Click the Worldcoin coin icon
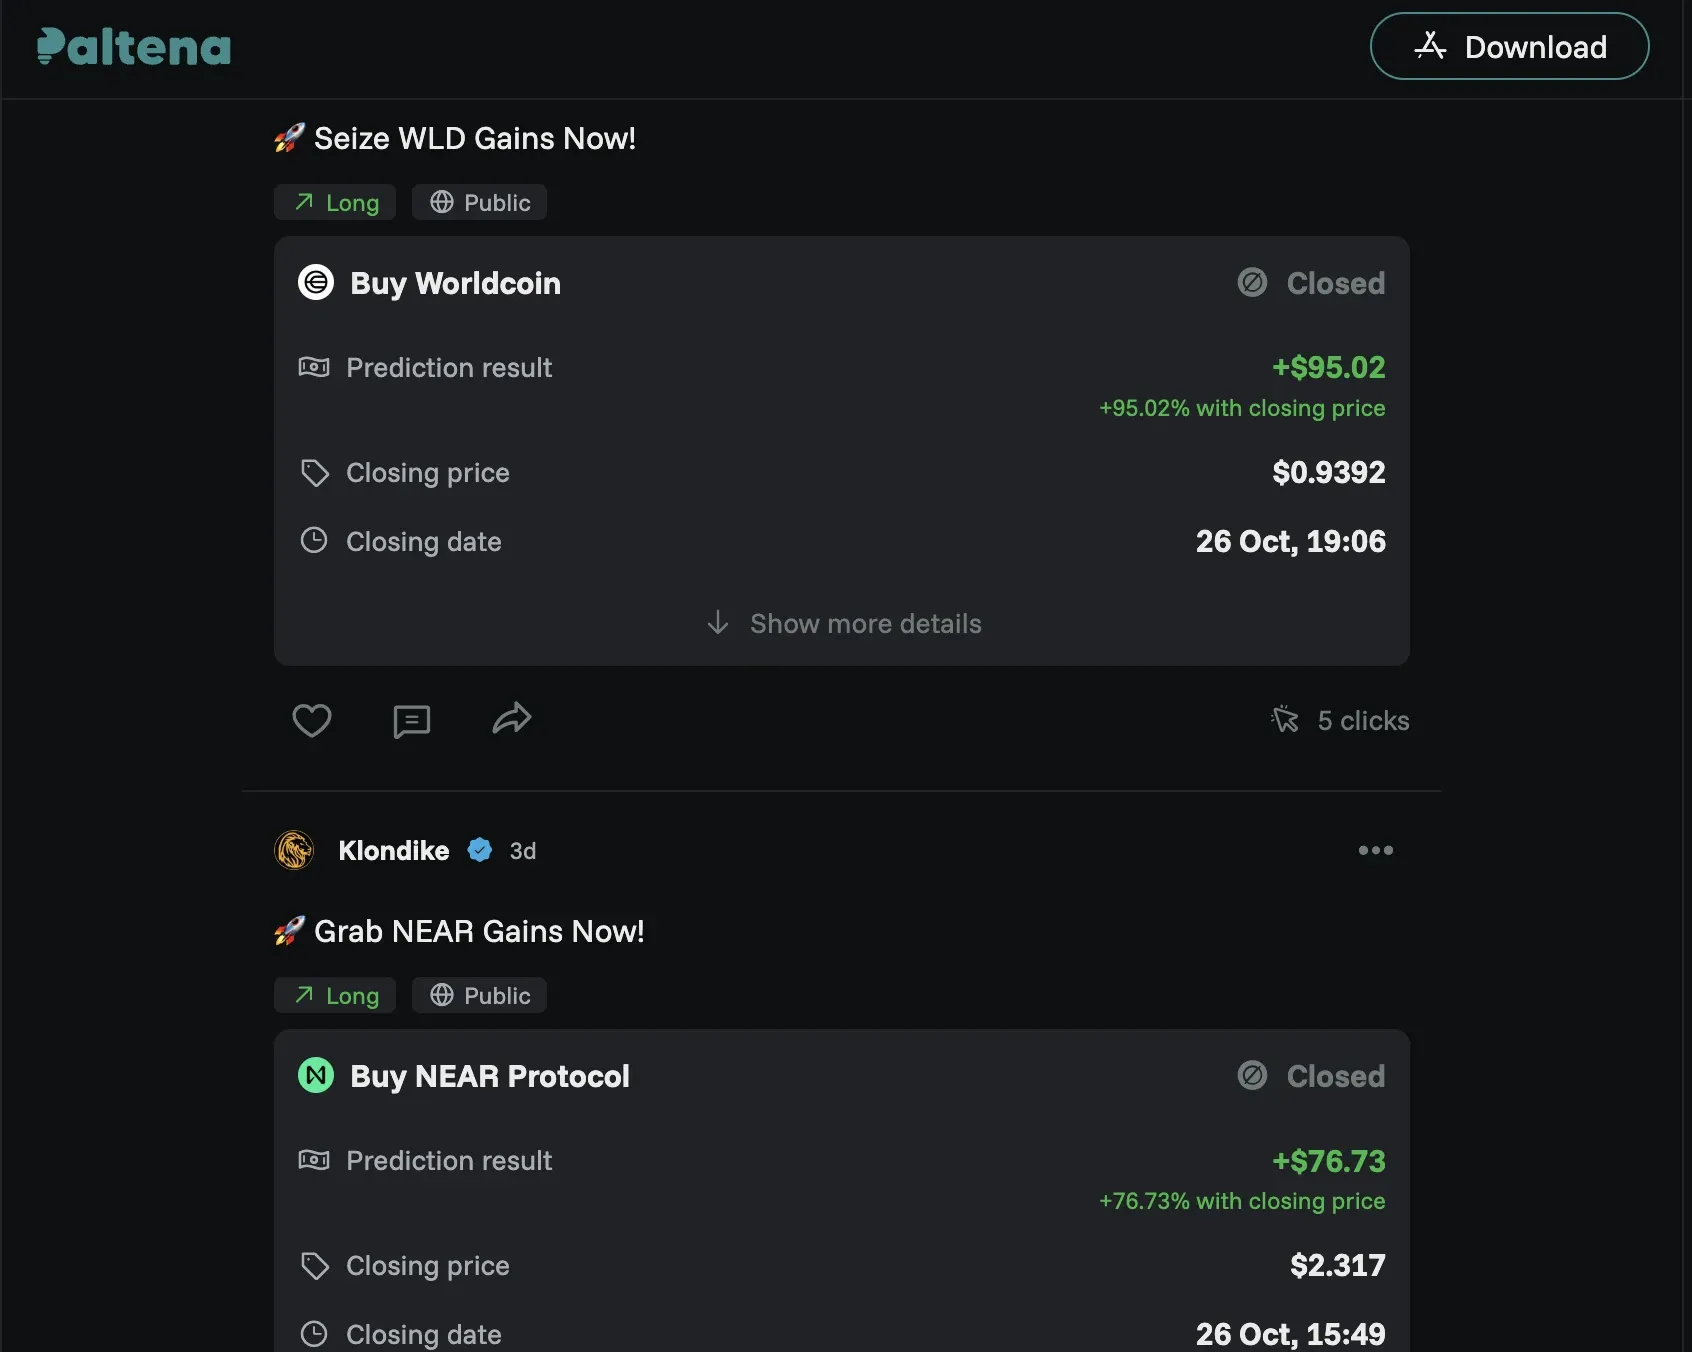Screen dimensions: 1692x1352 pyautogui.click(x=316, y=283)
